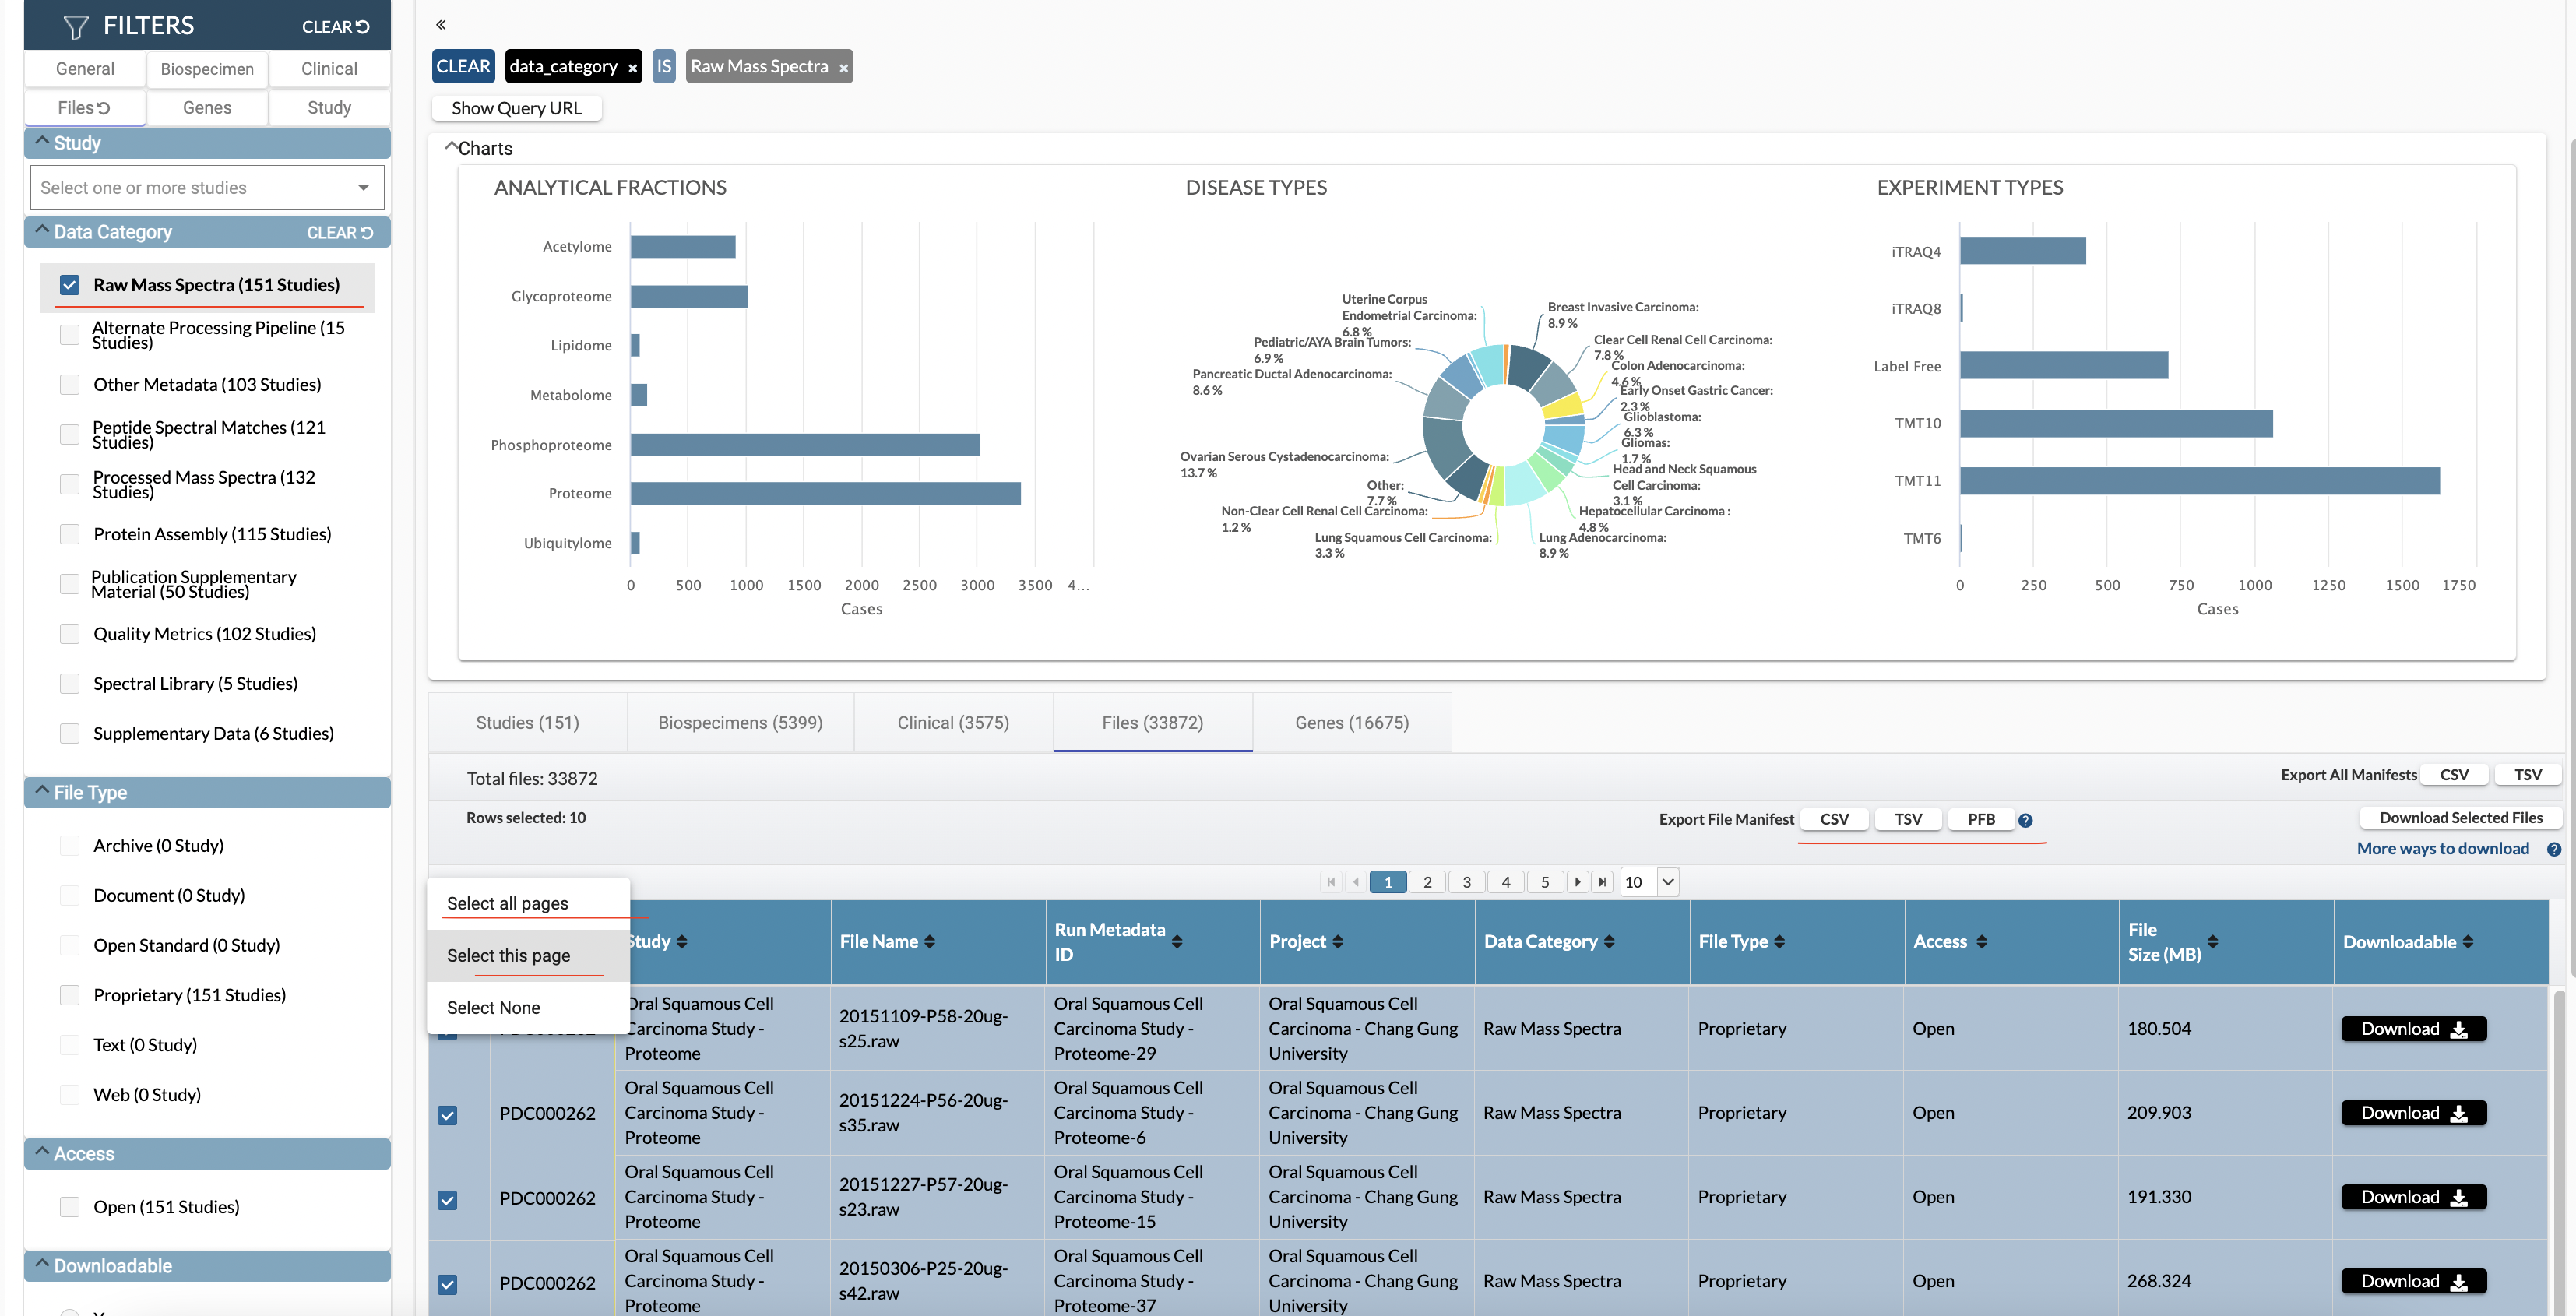The height and width of the screenshot is (1316, 2576).
Task: Check the Open access filter
Action: click(70, 1207)
